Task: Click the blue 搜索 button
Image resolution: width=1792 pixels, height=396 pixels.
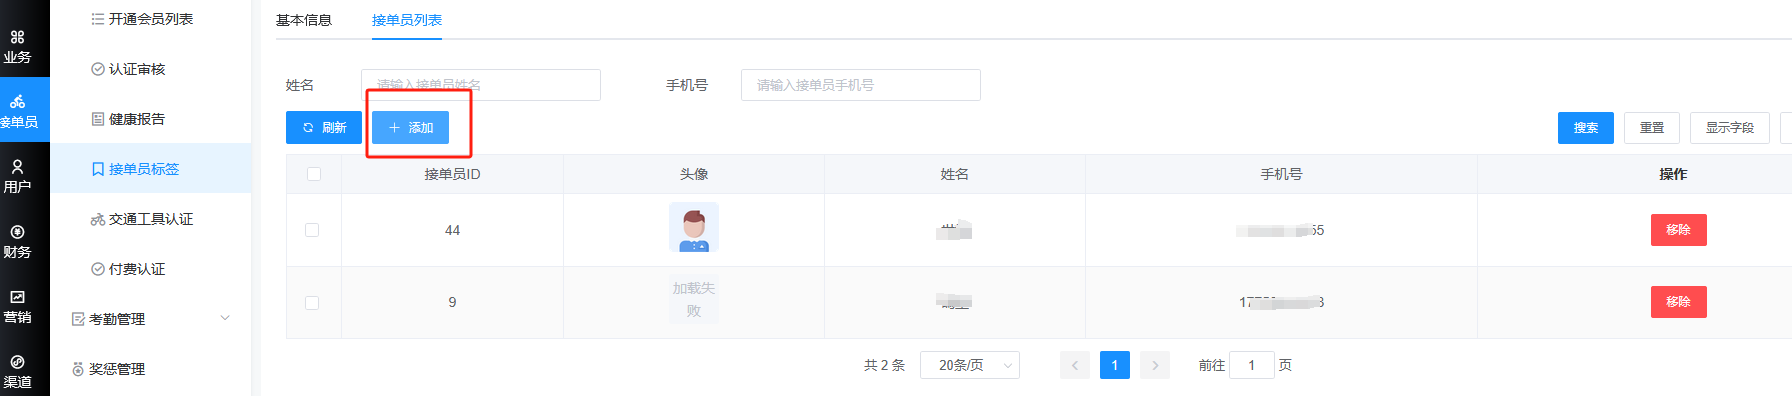Action: (1586, 128)
